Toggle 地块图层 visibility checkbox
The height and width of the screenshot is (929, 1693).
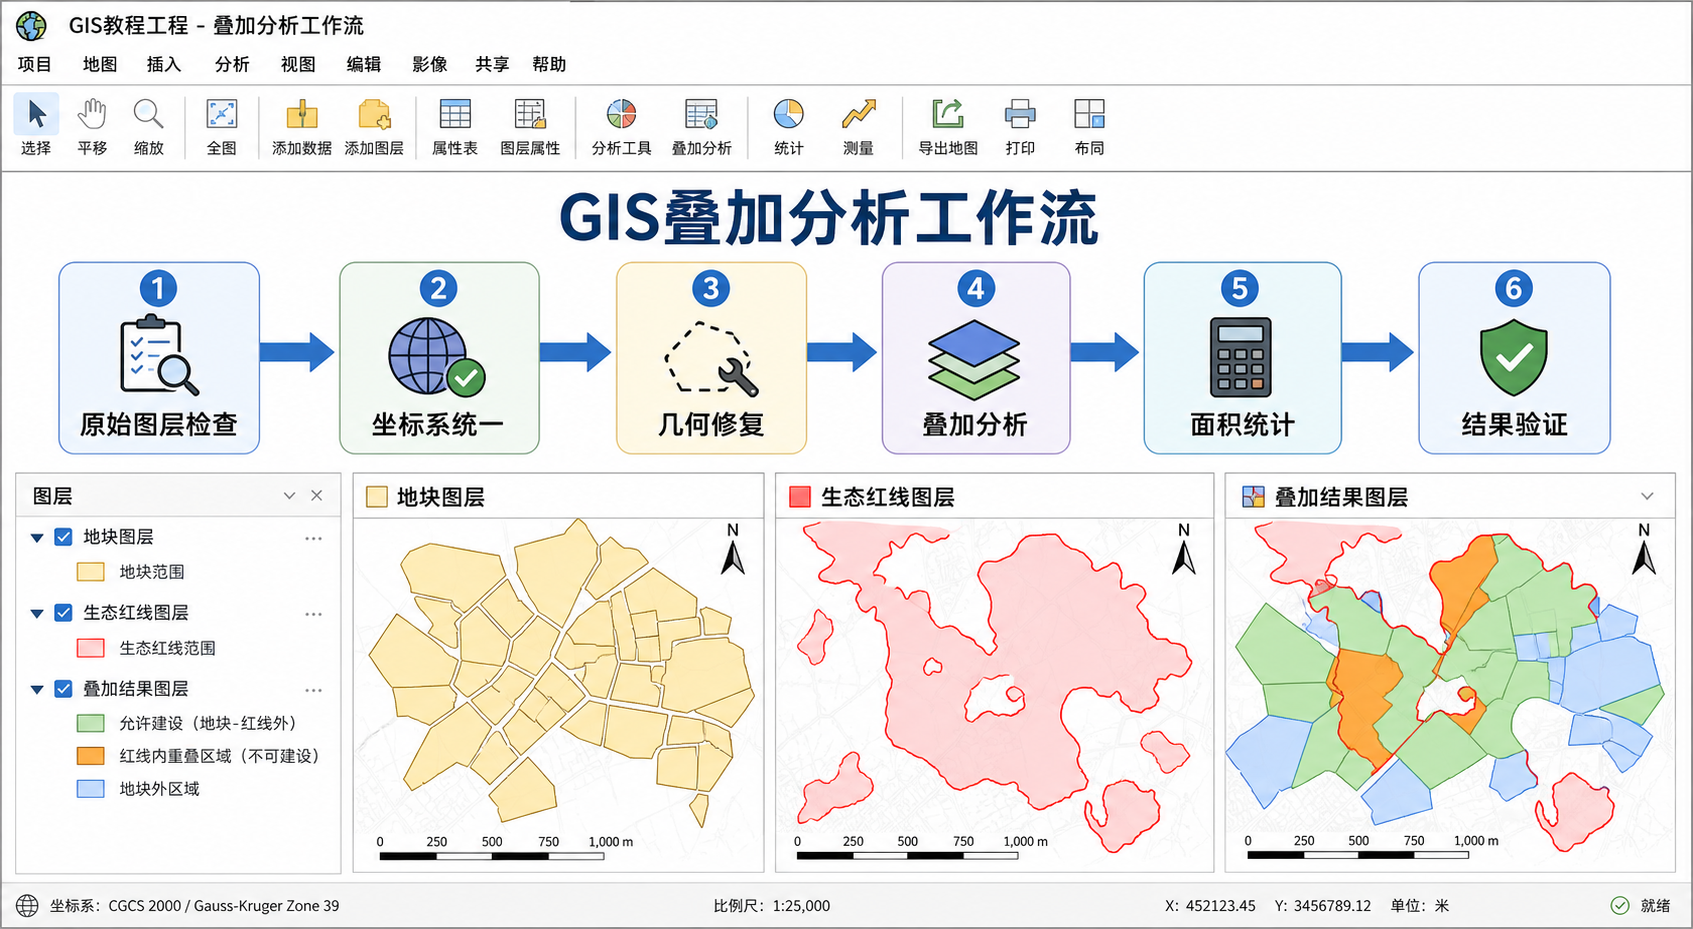(x=63, y=537)
